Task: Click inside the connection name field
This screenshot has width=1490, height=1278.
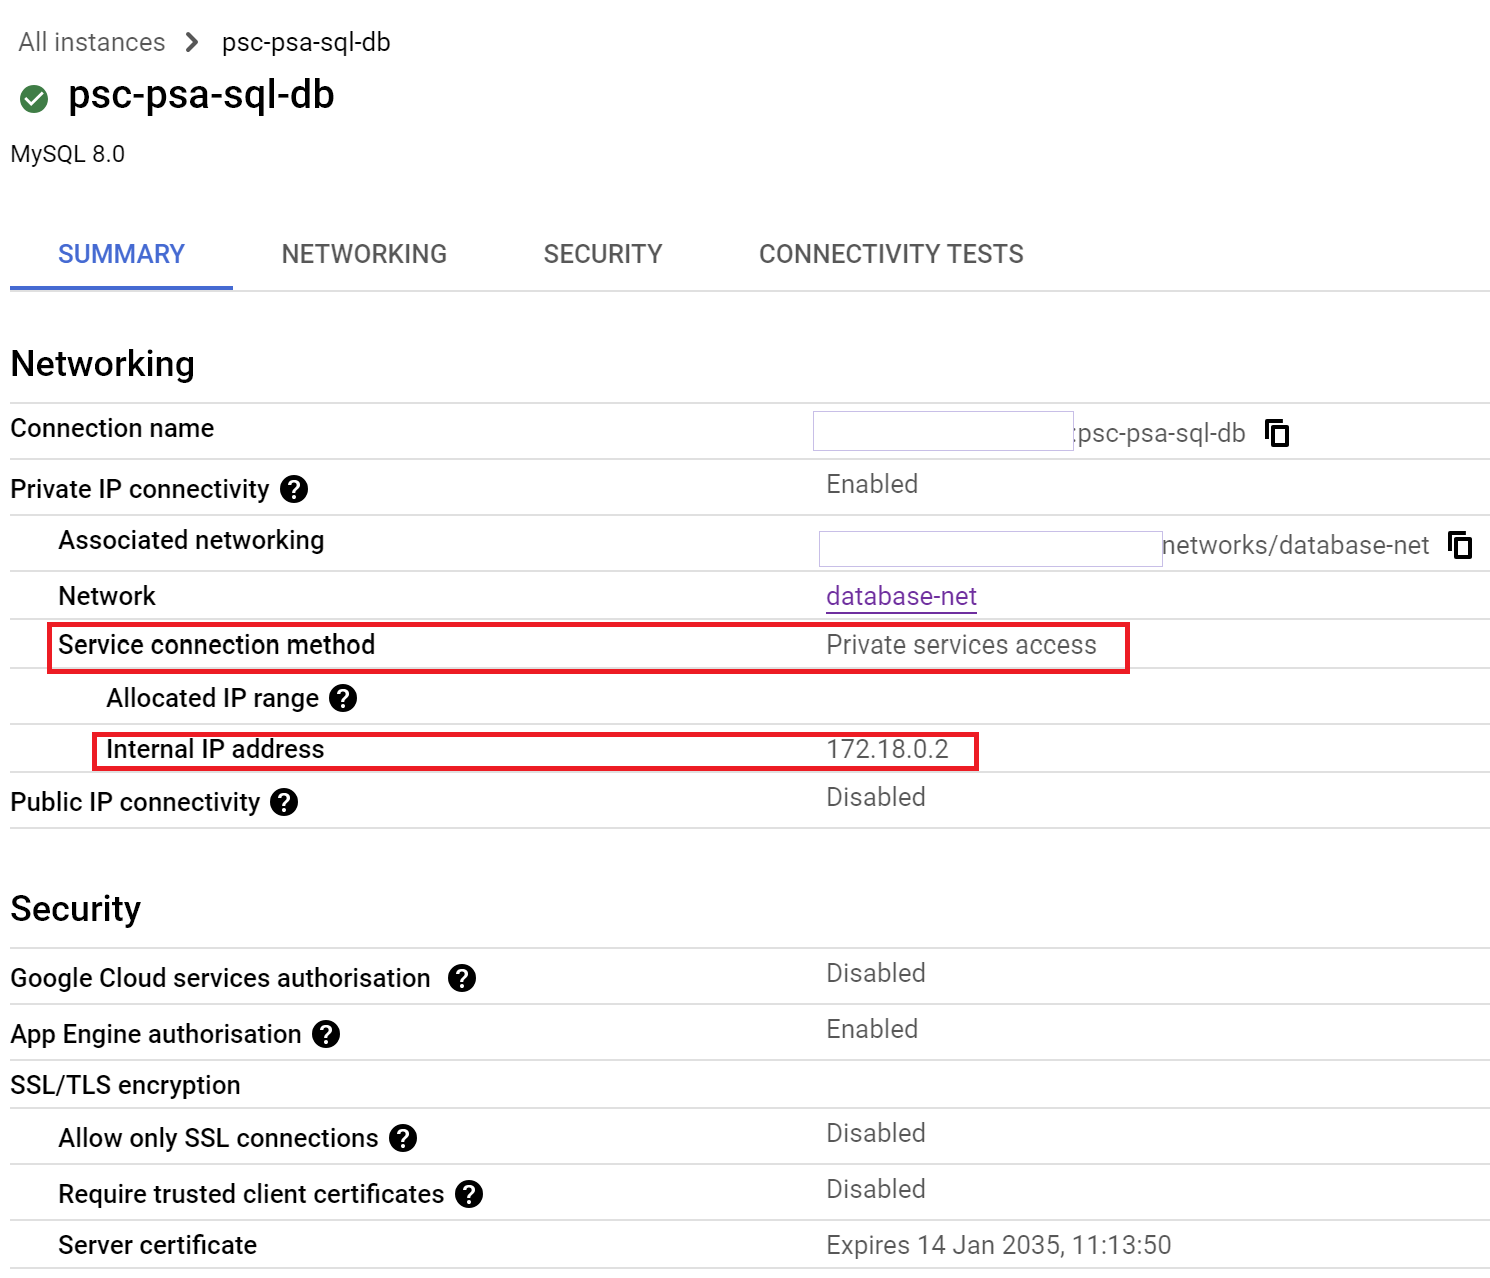Action: pyautogui.click(x=941, y=431)
